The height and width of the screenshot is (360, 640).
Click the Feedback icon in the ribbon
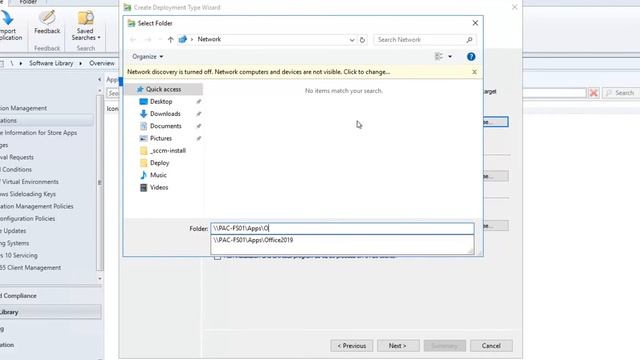47,18
